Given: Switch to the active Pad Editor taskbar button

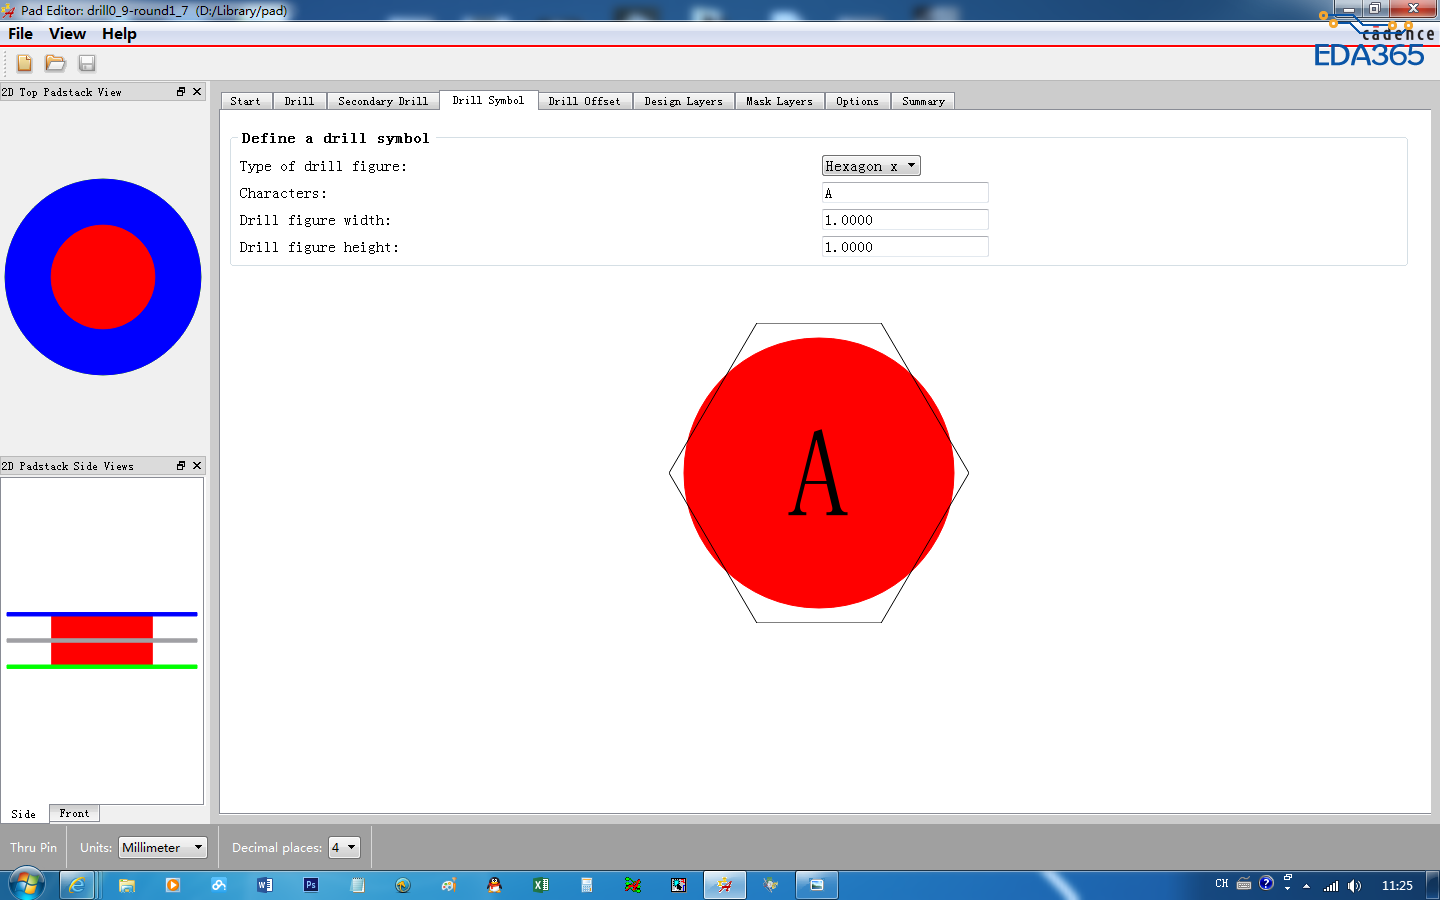Looking at the screenshot, I should point(725,885).
